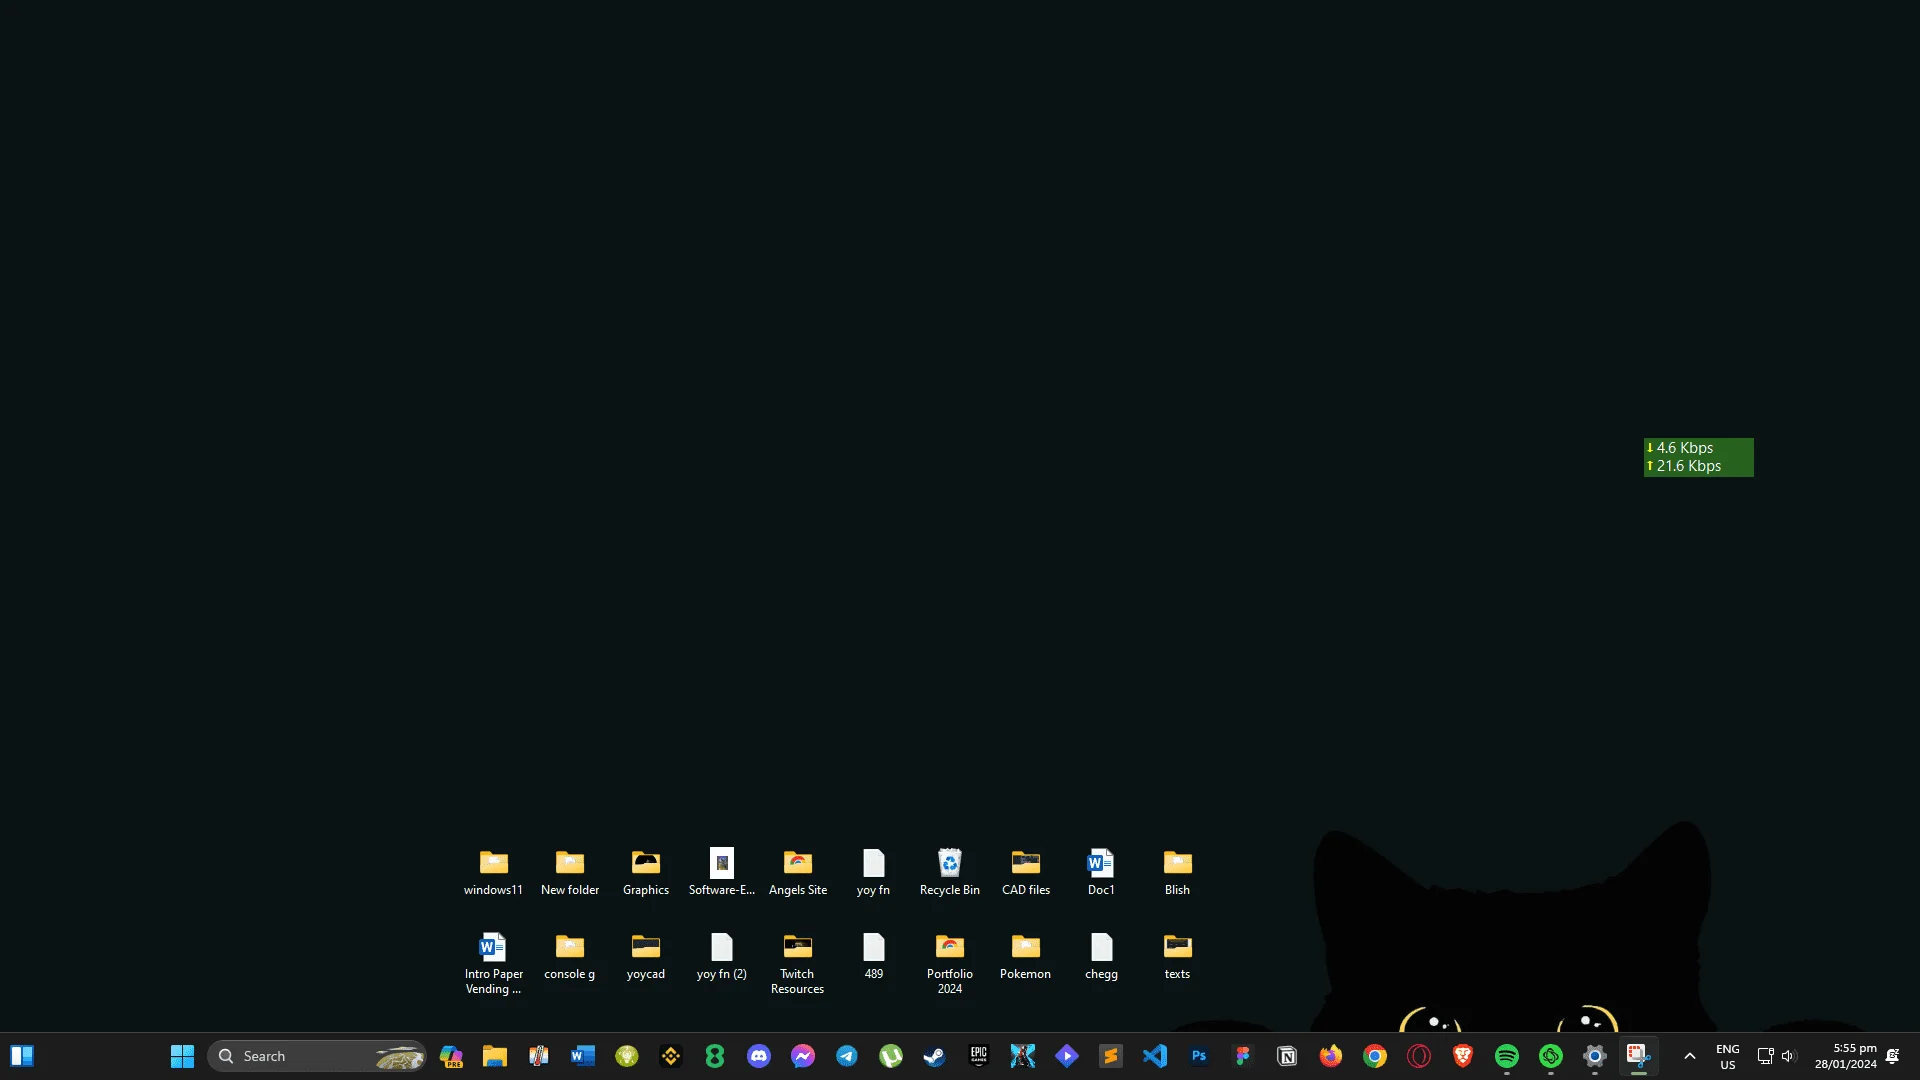Open Snipping Tool in the taskbar
This screenshot has height=1080, width=1920.
[x=1639, y=1056]
